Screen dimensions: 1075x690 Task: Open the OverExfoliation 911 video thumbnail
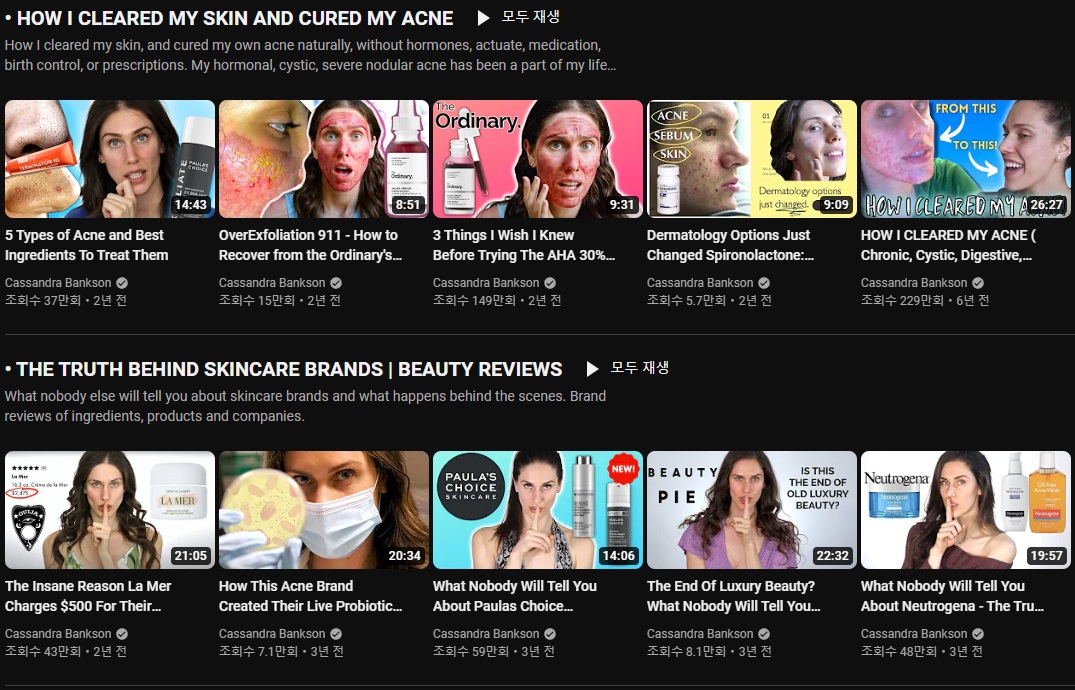324,159
